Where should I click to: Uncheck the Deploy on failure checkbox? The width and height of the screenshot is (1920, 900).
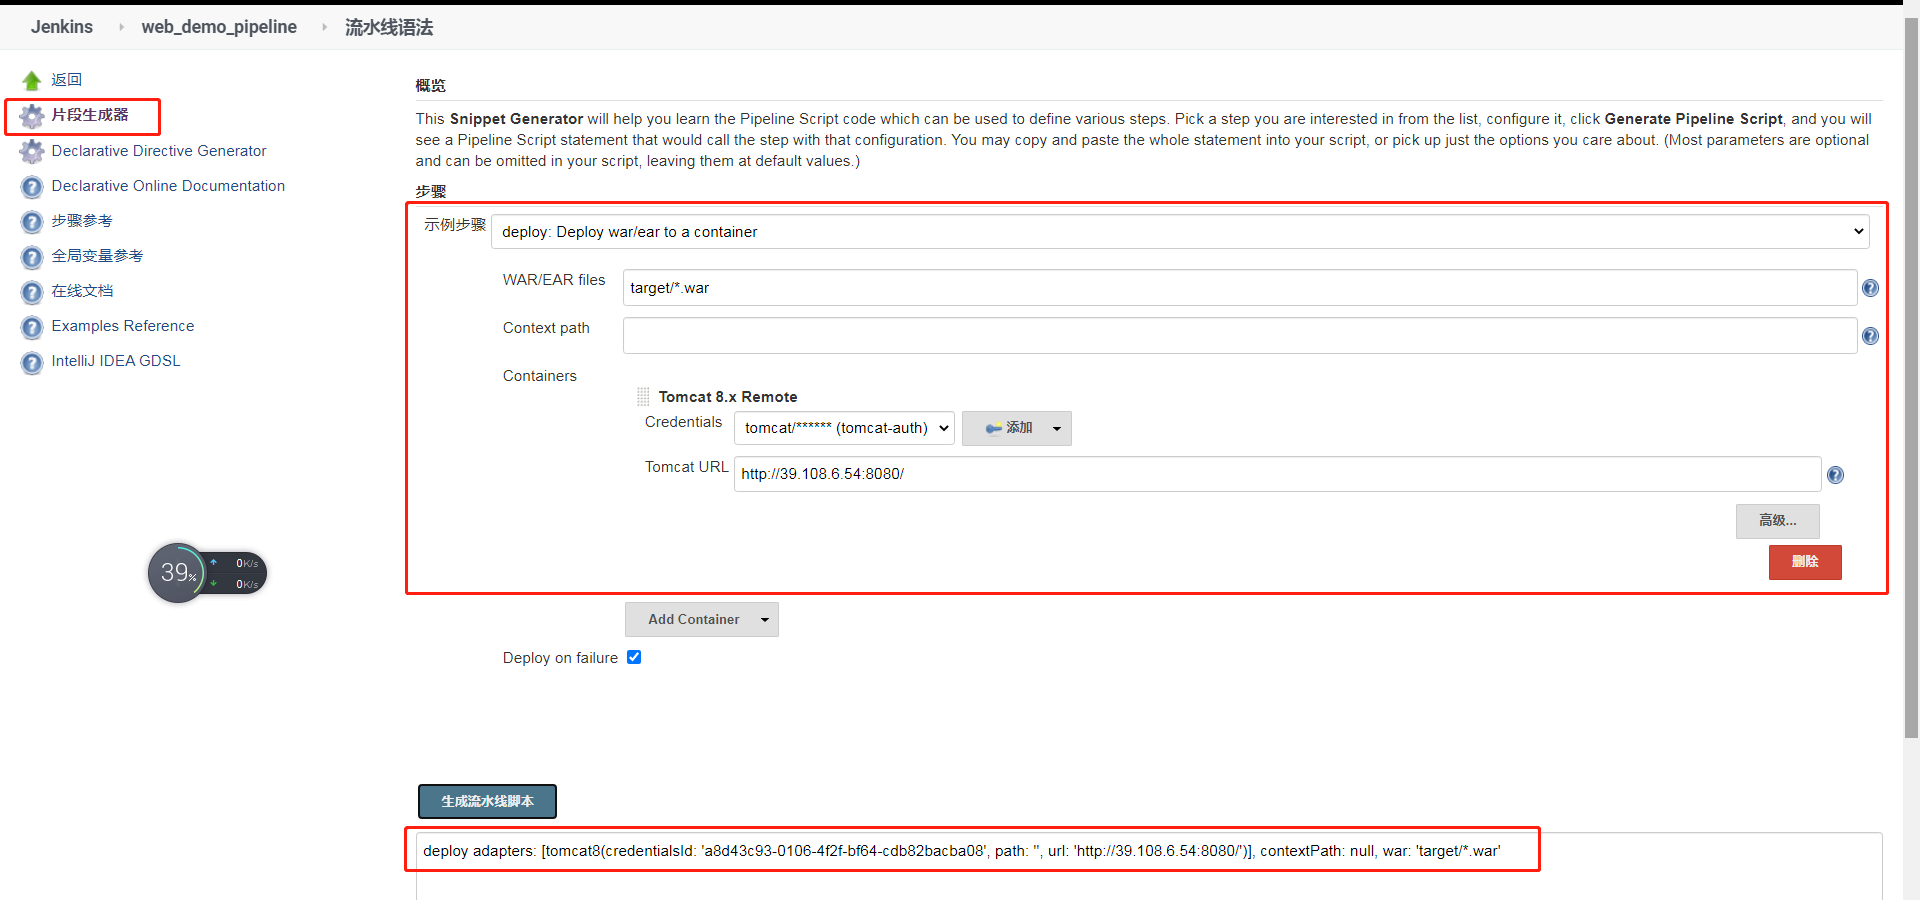(634, 657)
